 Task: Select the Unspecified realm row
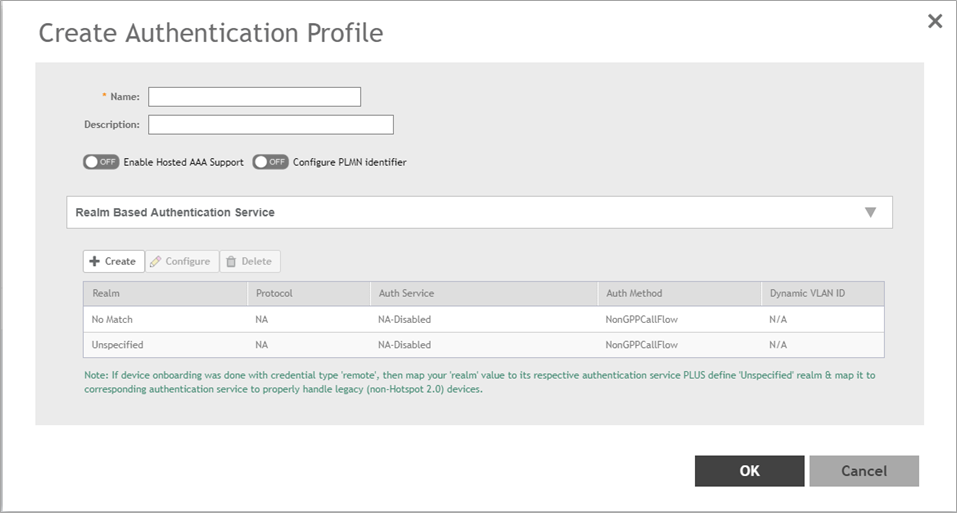point(117,345)
